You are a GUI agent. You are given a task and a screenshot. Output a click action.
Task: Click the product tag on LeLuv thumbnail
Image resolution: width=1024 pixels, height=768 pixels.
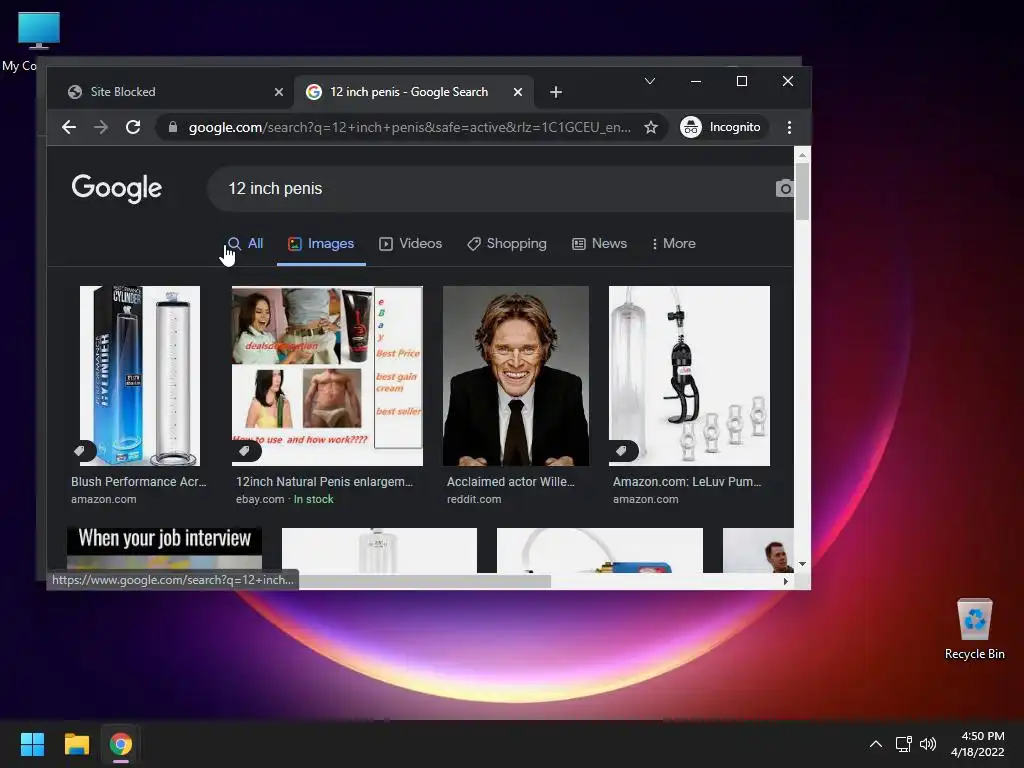(623, 451)
